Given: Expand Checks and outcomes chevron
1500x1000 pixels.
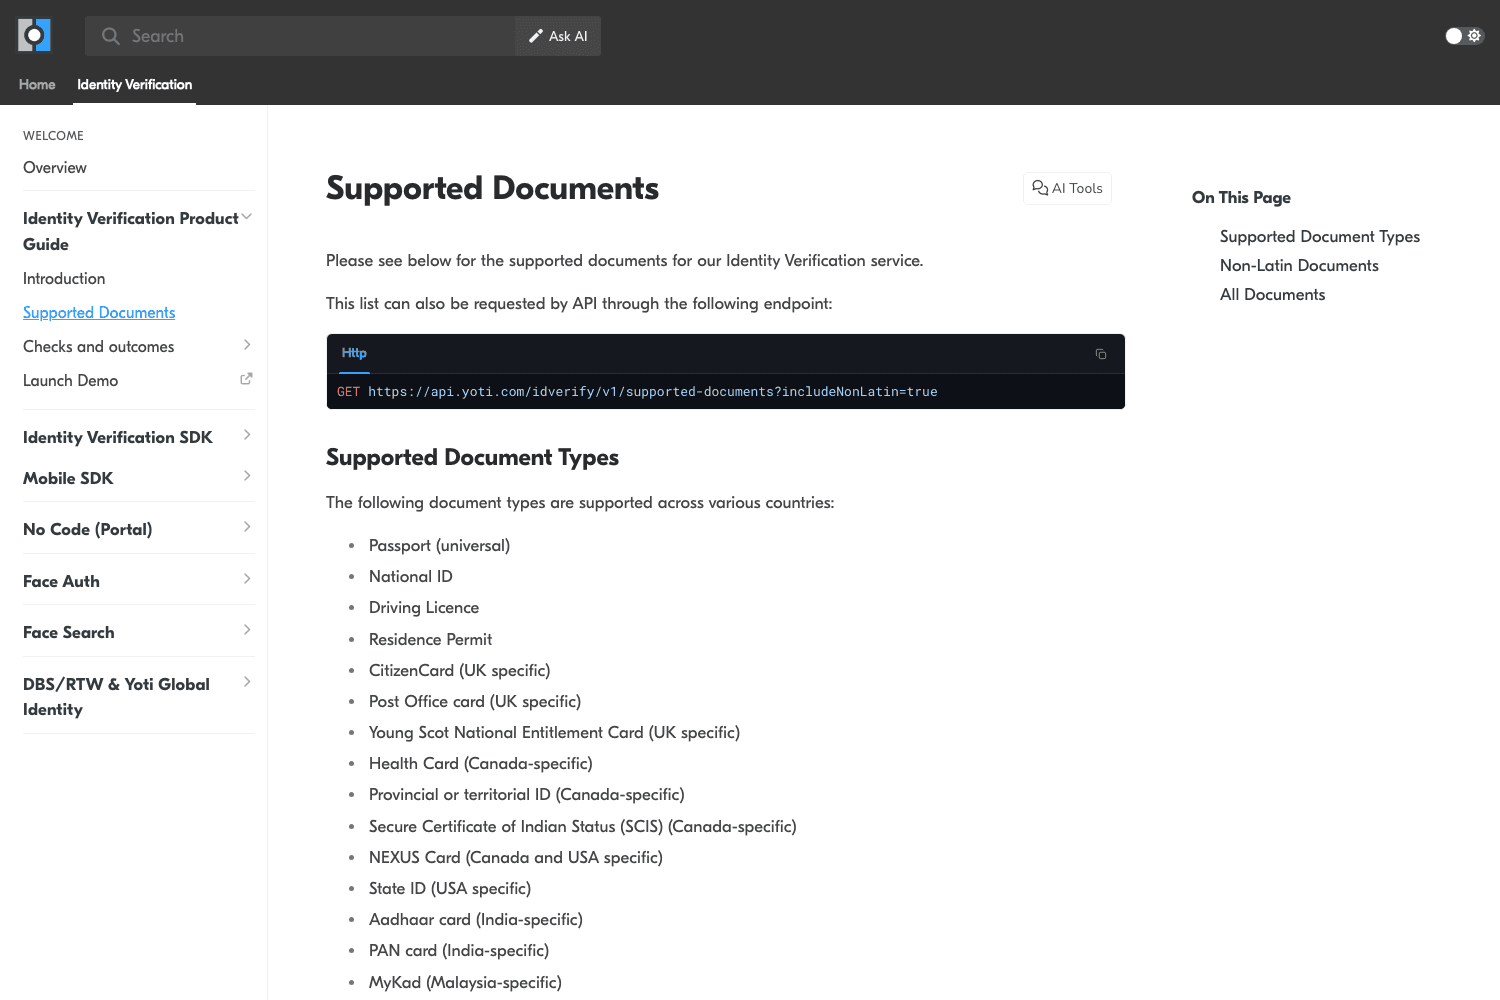Looking at the screenshot, I should [x=247, y=345].
